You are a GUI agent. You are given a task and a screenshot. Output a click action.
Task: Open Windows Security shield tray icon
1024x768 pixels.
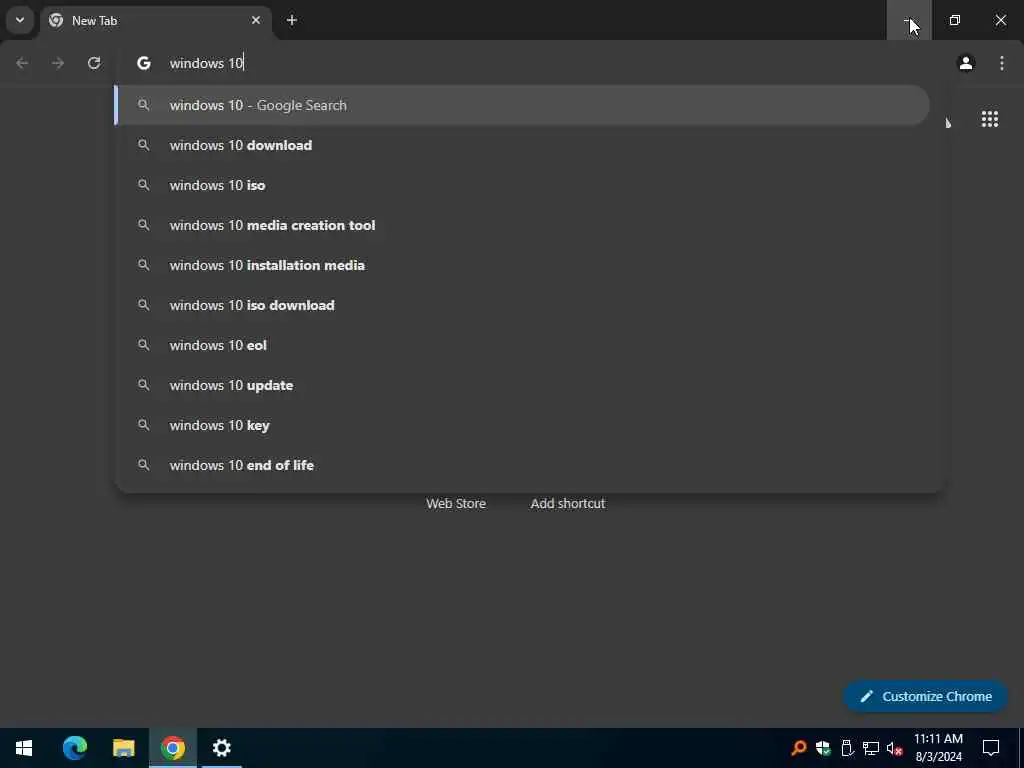(x=823, y=748)
